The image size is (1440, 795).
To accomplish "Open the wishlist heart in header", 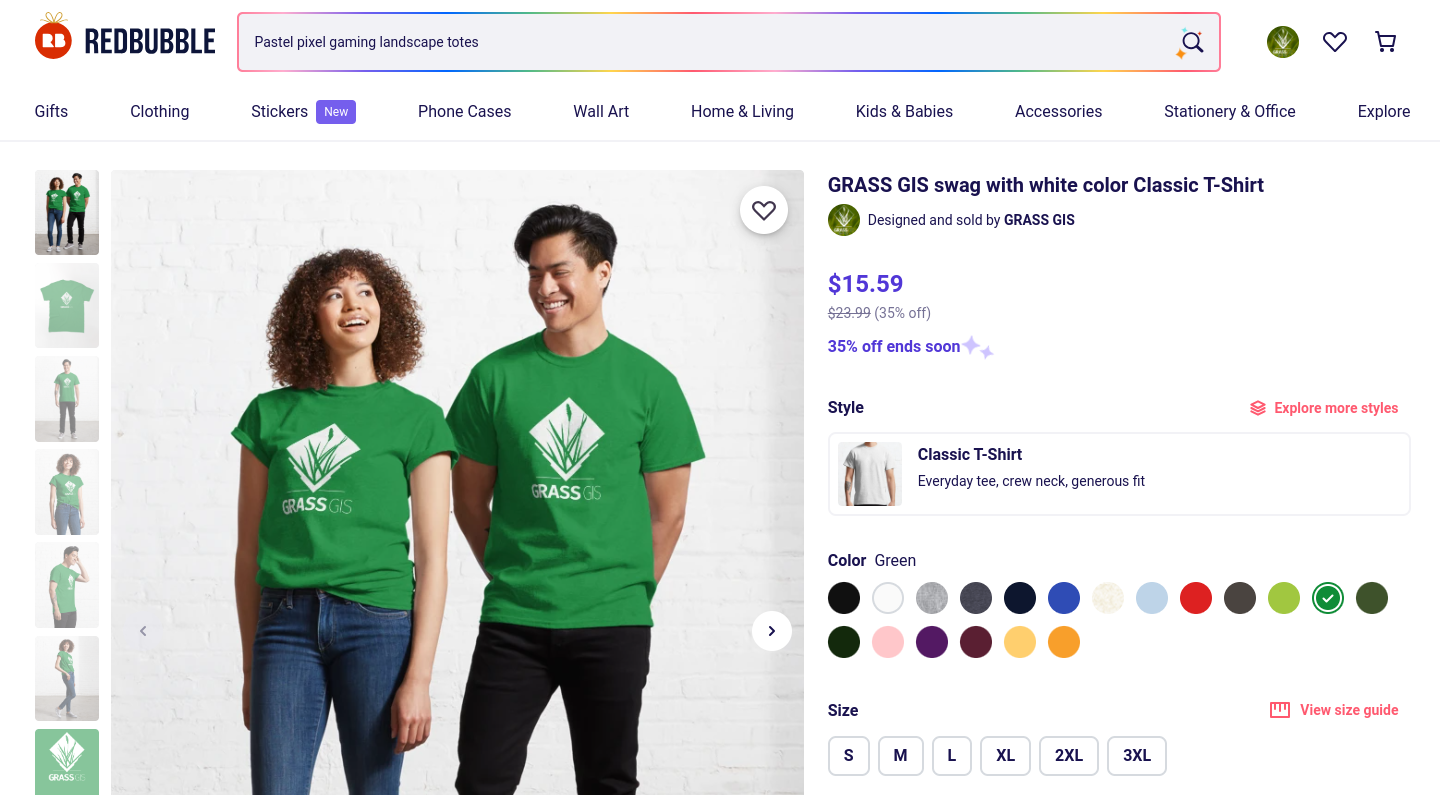I will click(x=1334, y=42).
